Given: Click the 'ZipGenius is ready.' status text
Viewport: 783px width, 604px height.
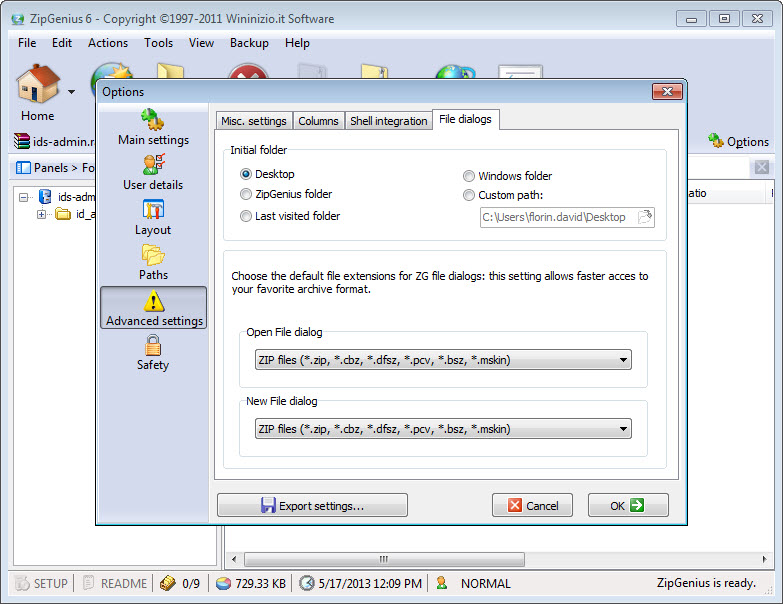Looking at the screenshot, I should click(706, 583).
